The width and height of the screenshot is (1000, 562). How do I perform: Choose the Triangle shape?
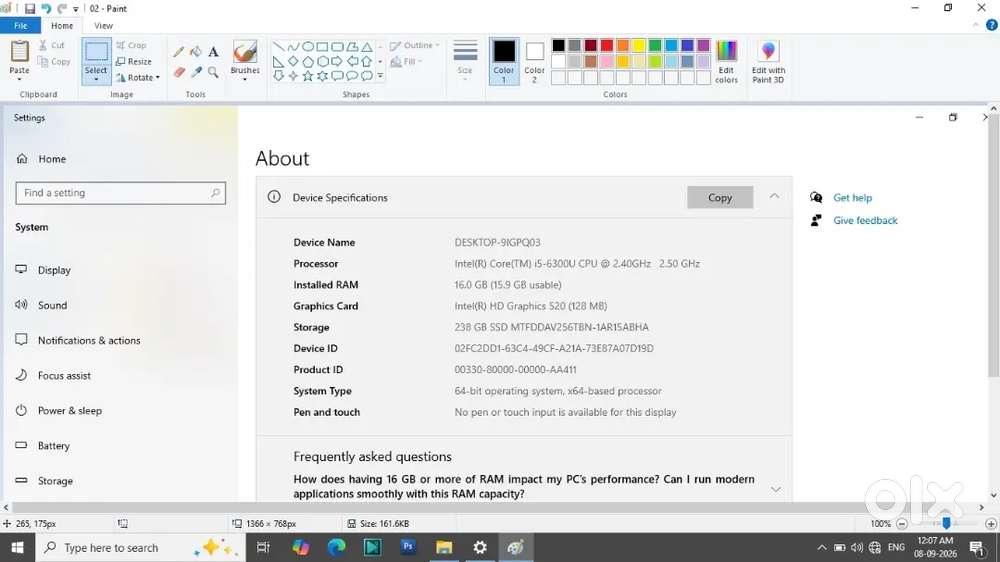[x=367, y=47]
